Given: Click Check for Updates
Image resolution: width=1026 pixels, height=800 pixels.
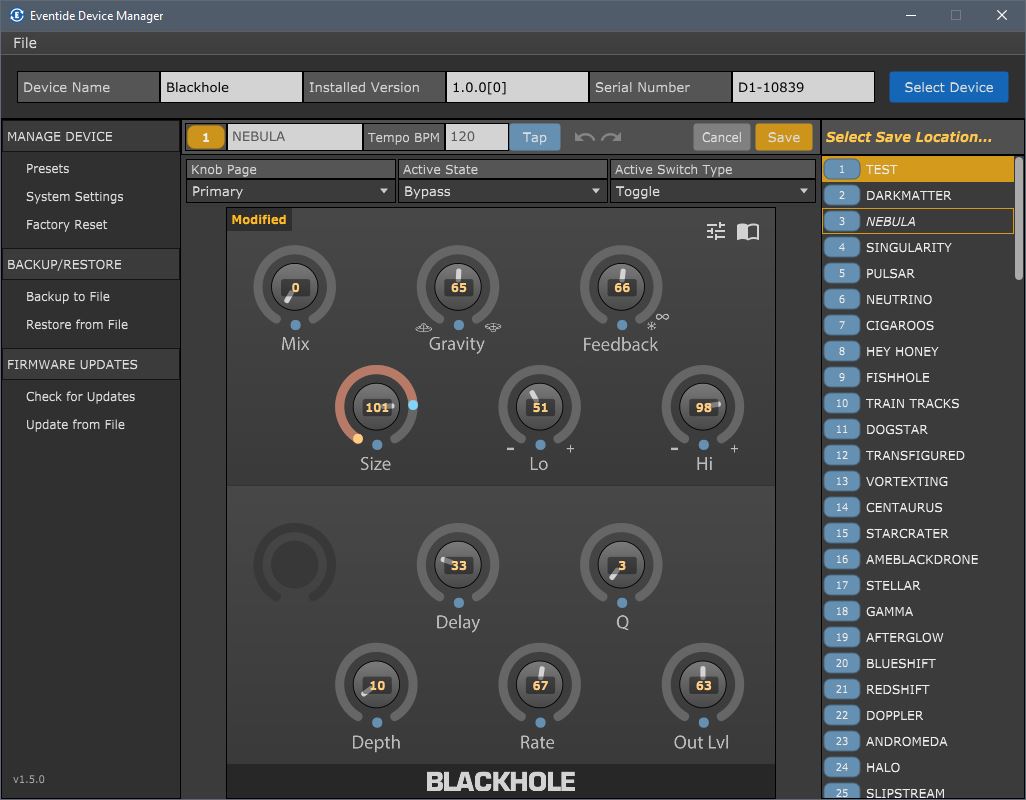Looking at the screenshot, I should coord(80,397).
